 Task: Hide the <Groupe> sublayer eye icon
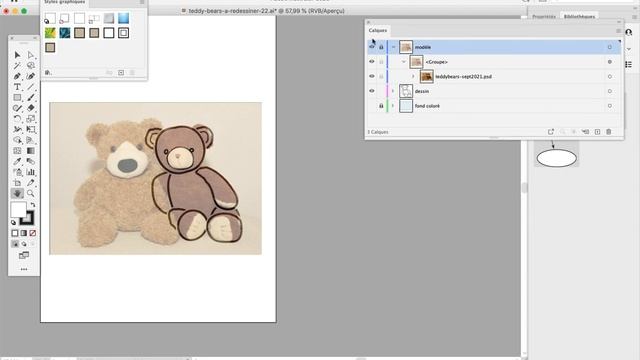(371, 62)
